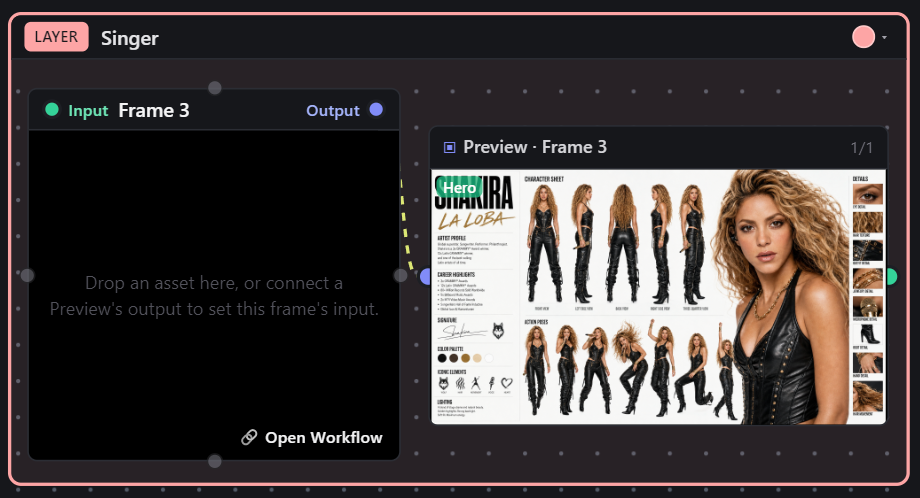The width and height of the screenshot is (920, 498).
Task: Click the LAYER badge on Singer
Action: pos(56,37)
